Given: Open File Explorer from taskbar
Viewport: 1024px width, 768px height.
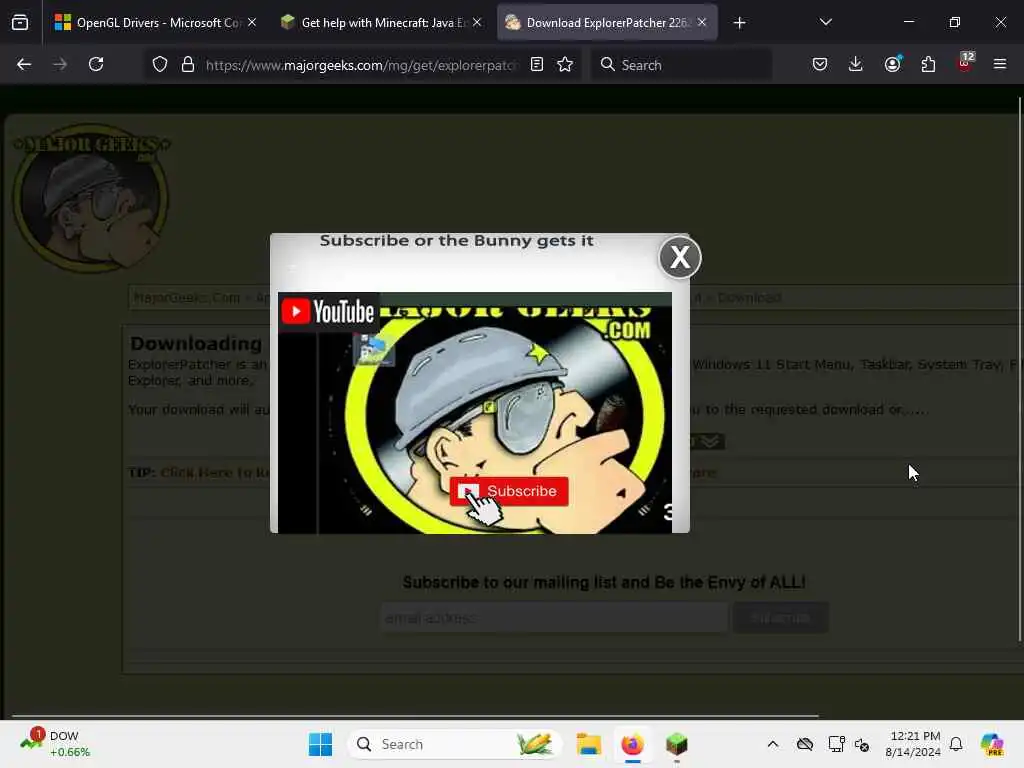Looking at the screenshot, I should click(588, 744).
